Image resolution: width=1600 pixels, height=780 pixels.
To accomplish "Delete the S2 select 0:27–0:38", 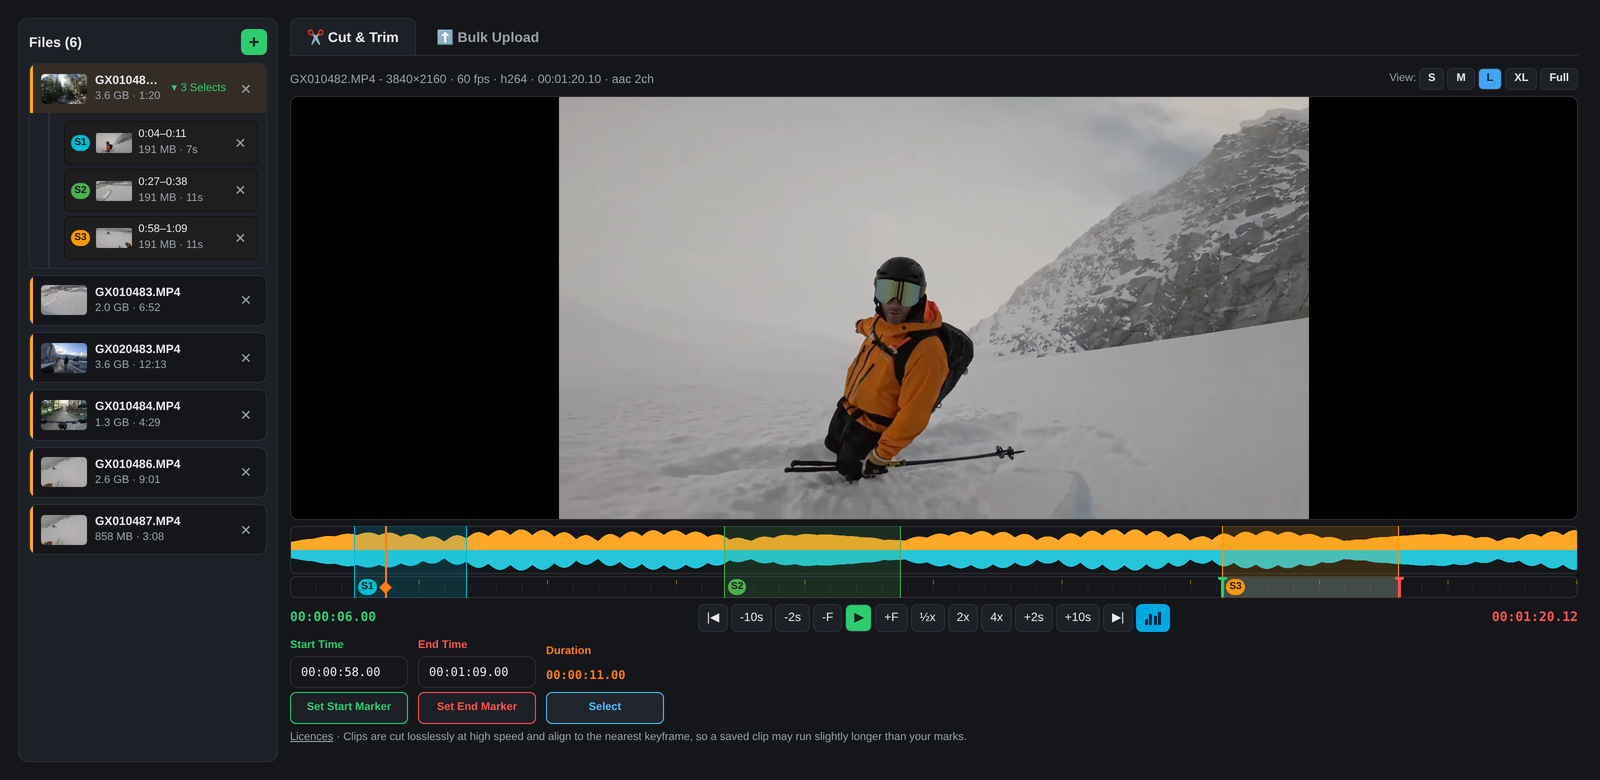I will pyautogui.click(x=240, y=190).
